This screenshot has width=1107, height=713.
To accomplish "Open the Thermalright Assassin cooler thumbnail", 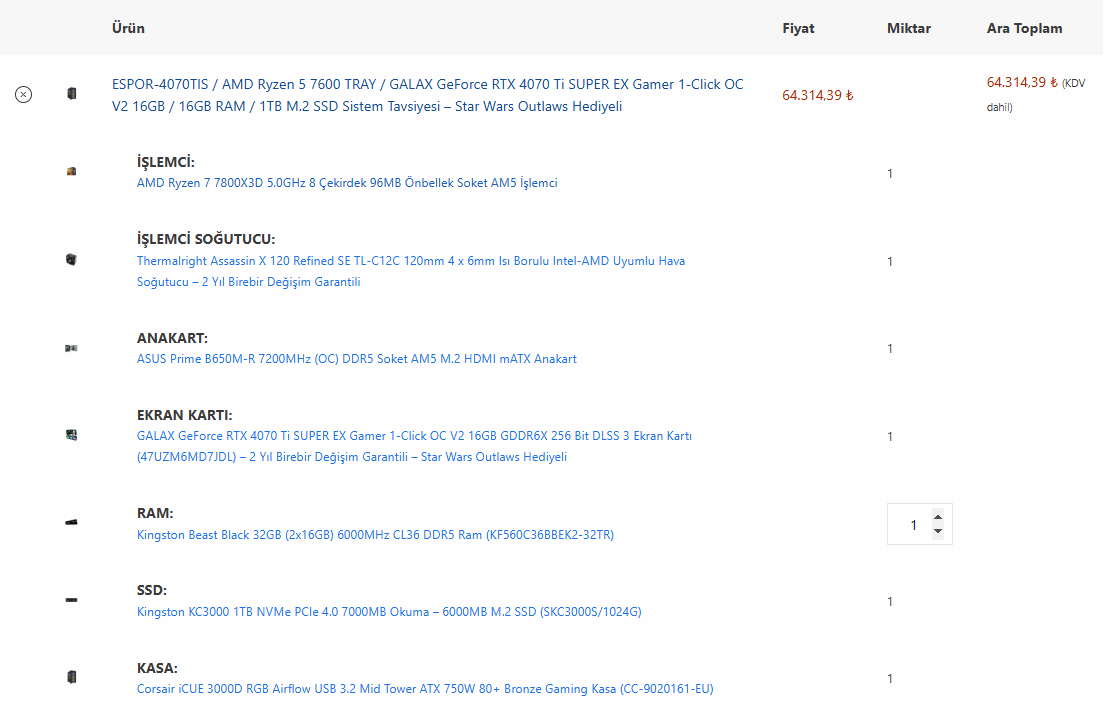I will 71,260.
